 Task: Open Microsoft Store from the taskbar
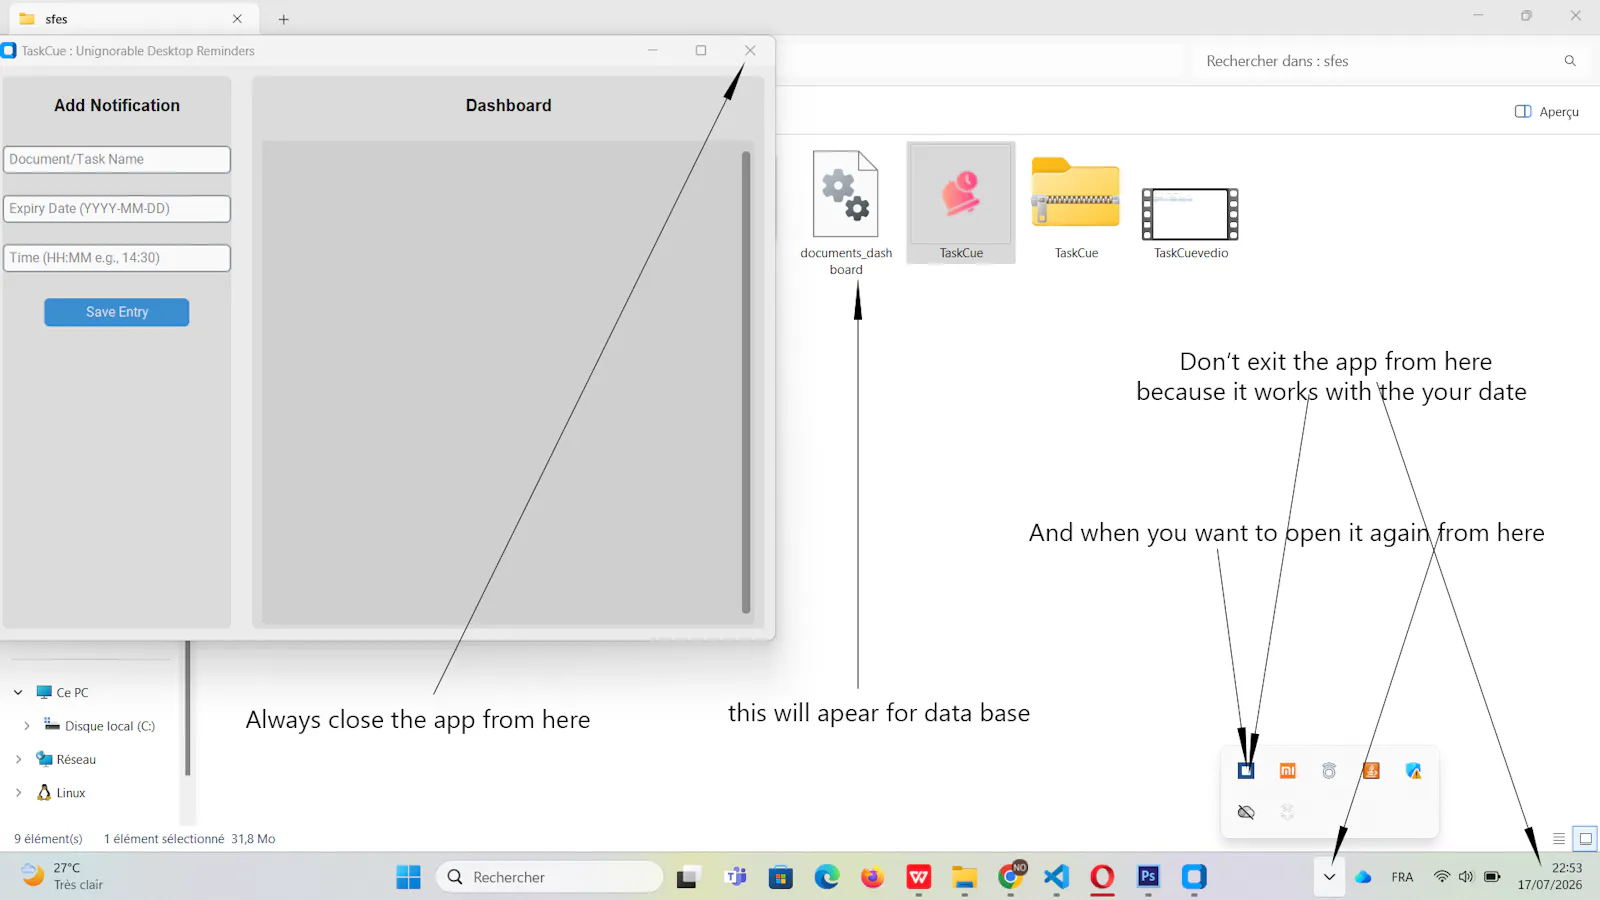tap(781, 877)
